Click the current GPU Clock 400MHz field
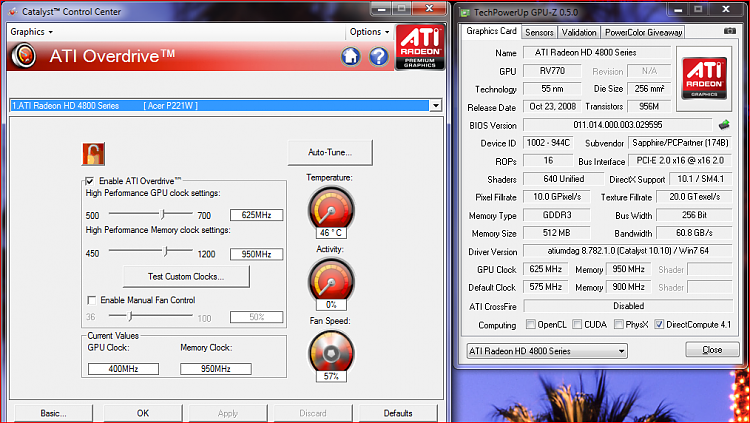 pos(123,369)
